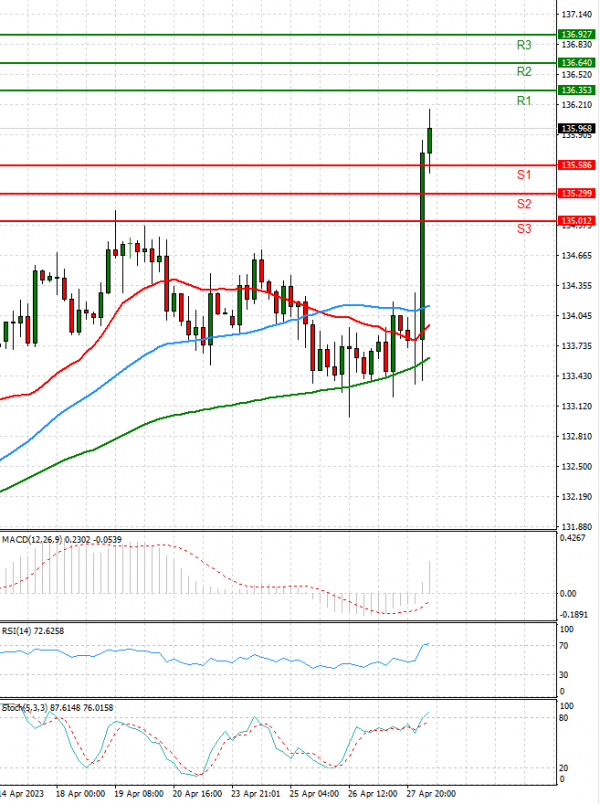Click the 20 Apr 16:00 time label

click(197, 794)
